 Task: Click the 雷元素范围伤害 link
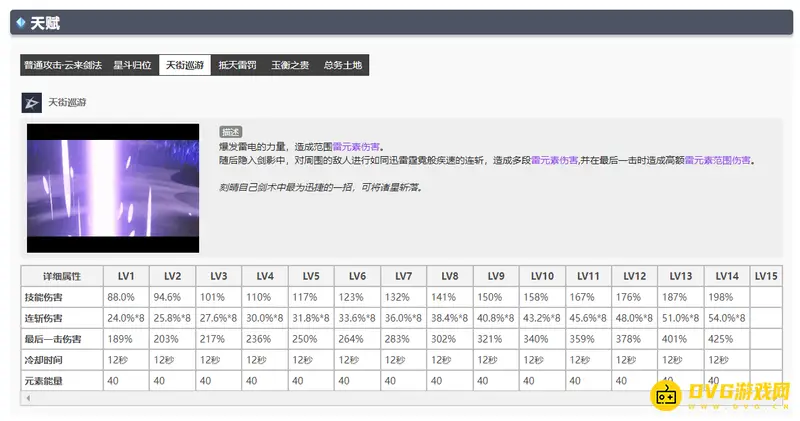tap(718, 160)
